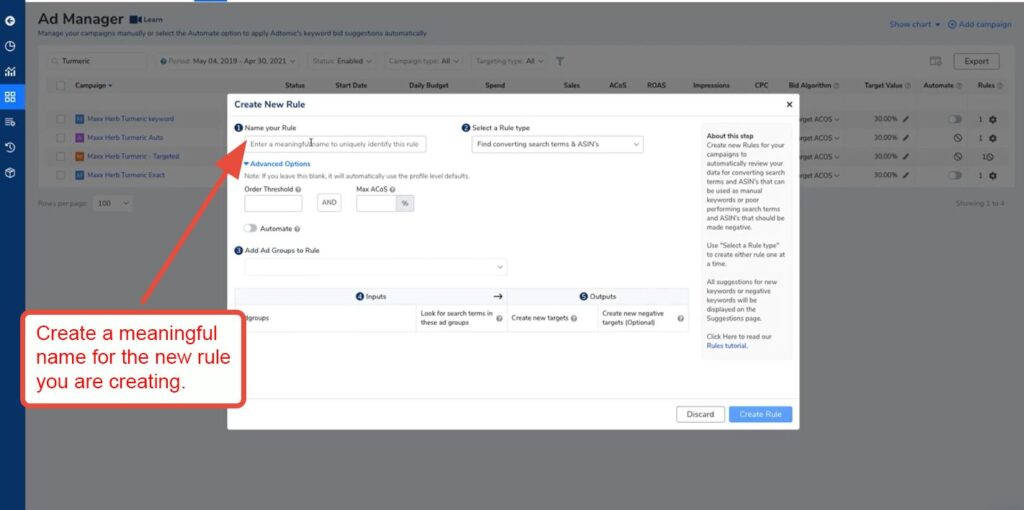Click the Max ACoS help icon
Viewport: 1024px width, 510px height.
(x=393, y=189)
